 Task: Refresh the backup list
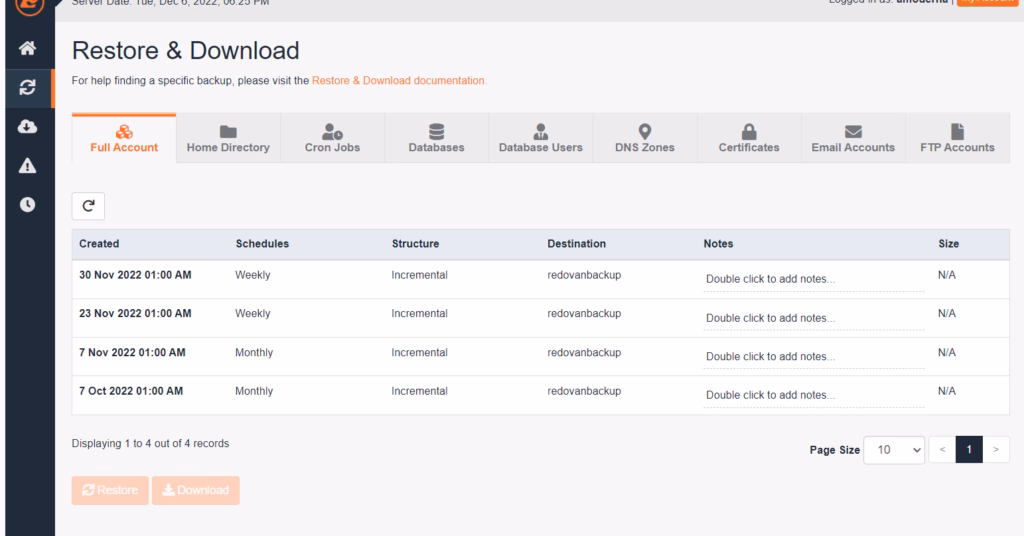pos(88,206)
